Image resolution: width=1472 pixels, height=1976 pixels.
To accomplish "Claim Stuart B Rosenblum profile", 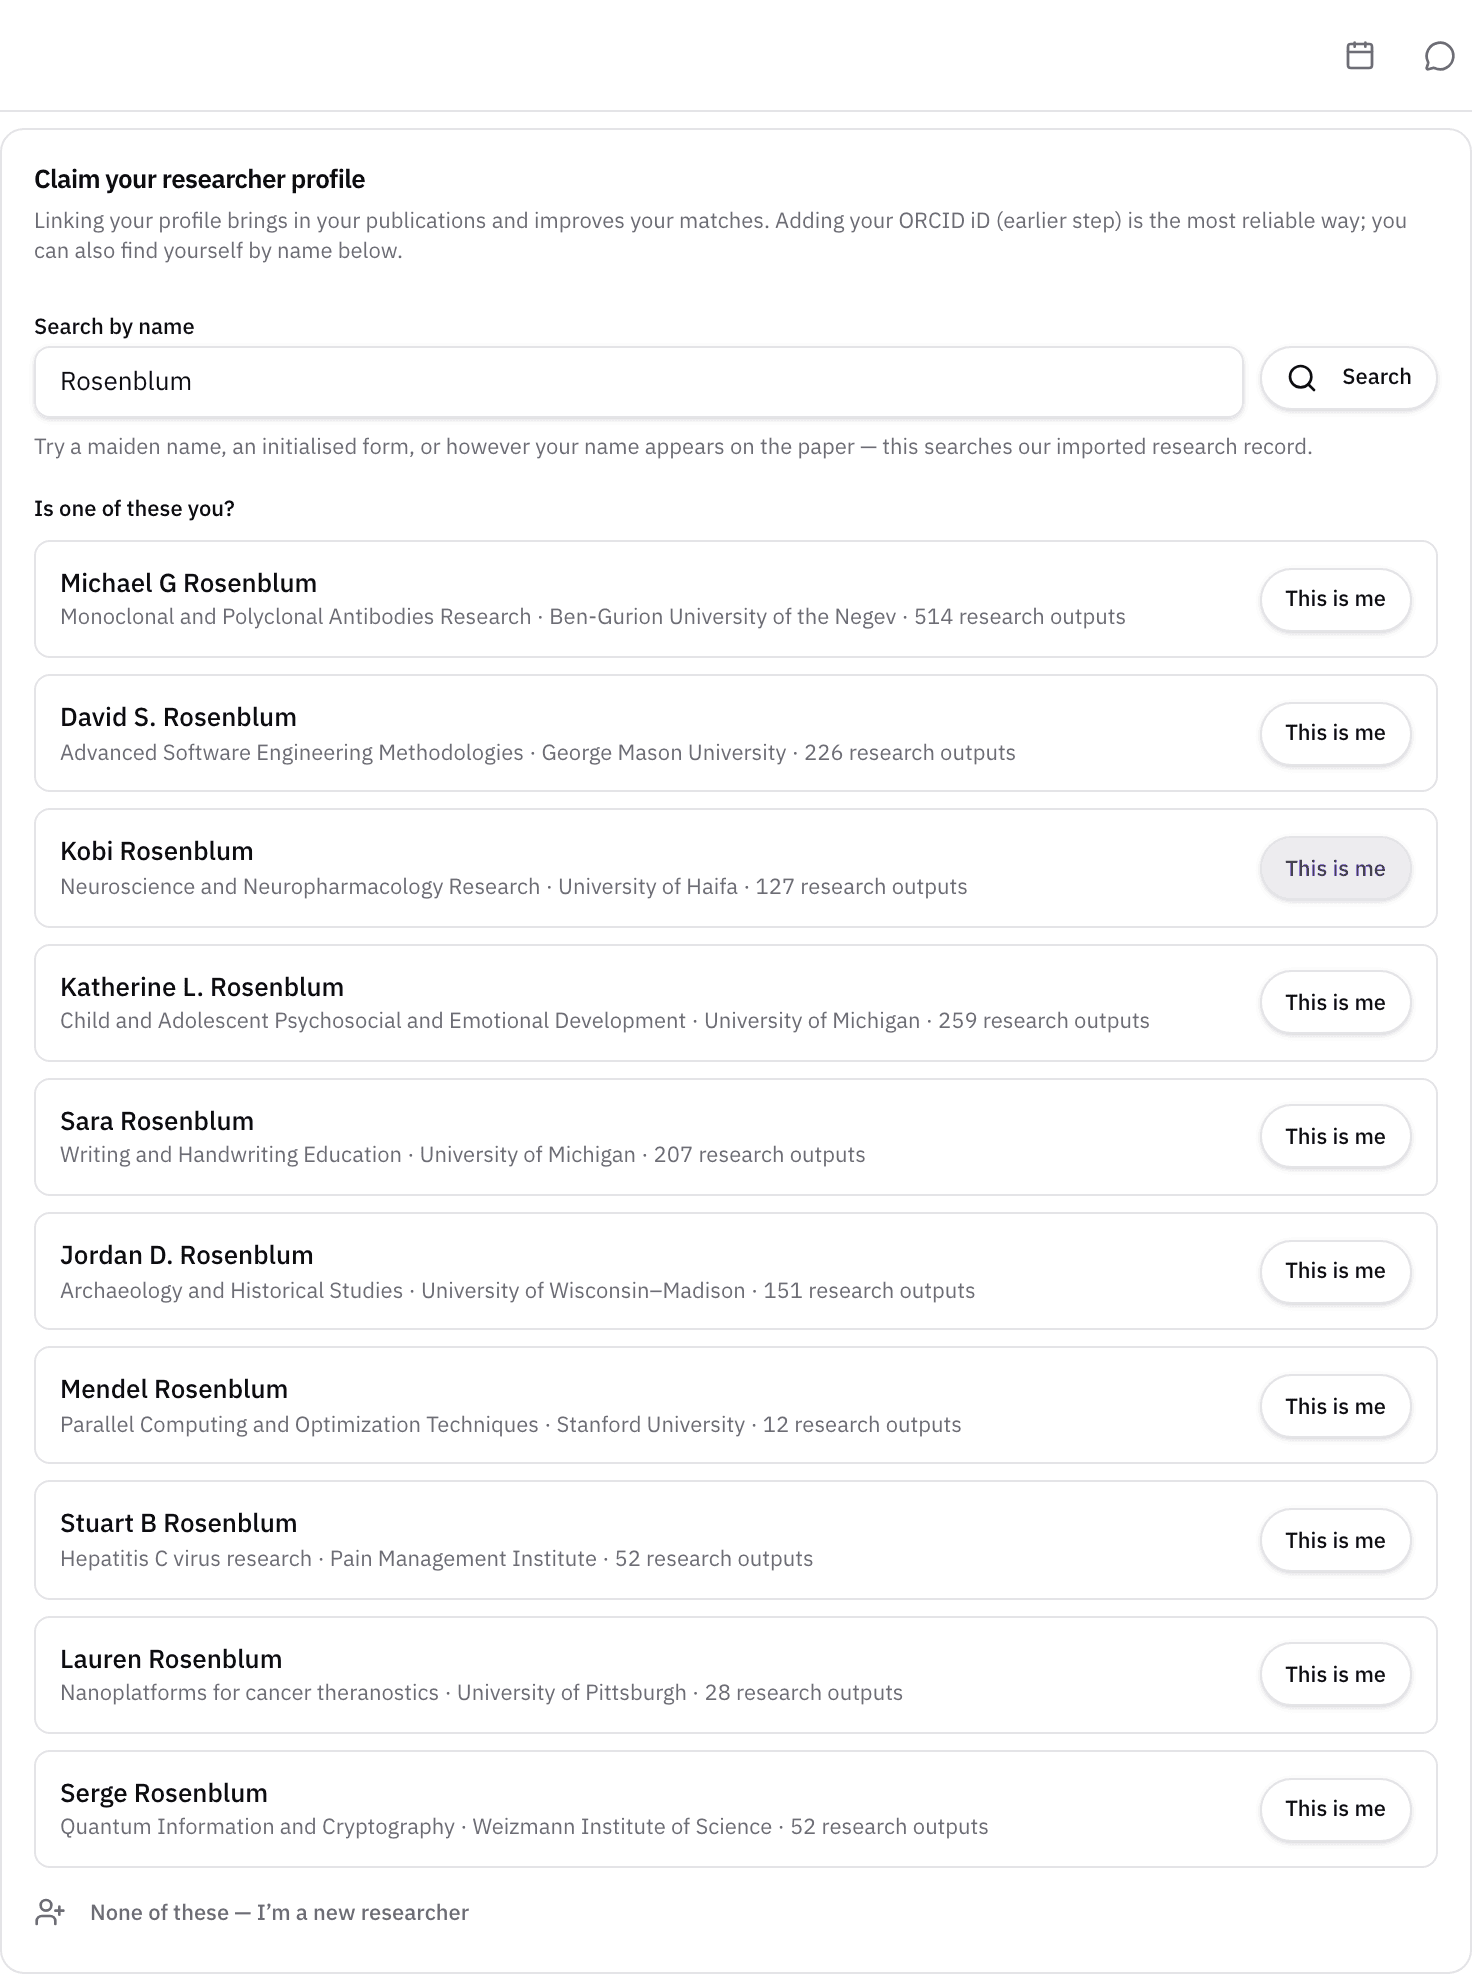I will point(1335,1540).
